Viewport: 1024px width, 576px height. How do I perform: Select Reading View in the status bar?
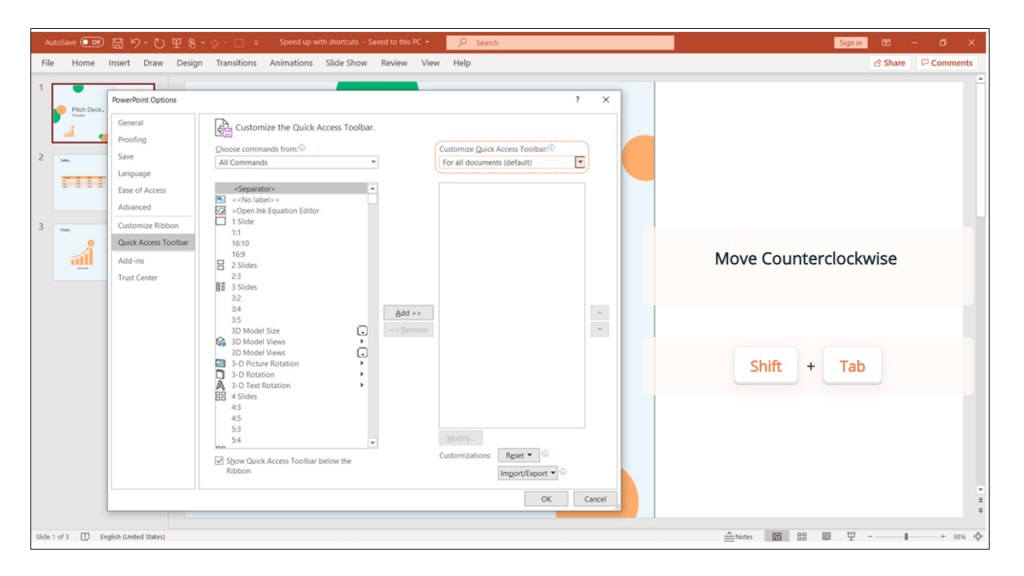[x=826, y=536]
